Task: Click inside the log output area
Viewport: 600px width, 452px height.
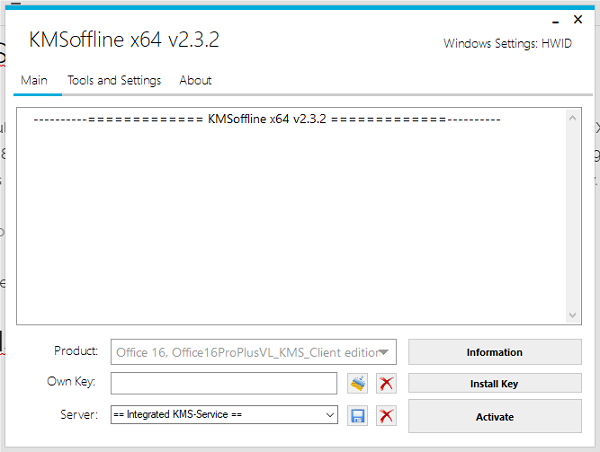Action: pyautogui.click(x=290, y=220)
